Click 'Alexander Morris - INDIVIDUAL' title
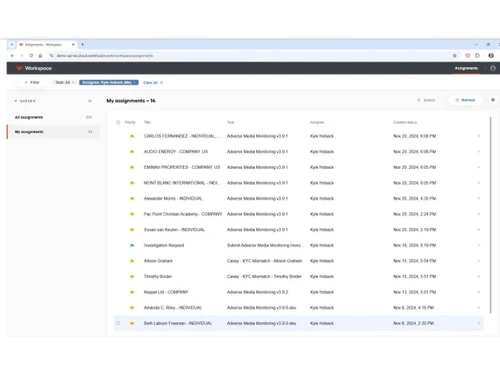 coord(173,199)
